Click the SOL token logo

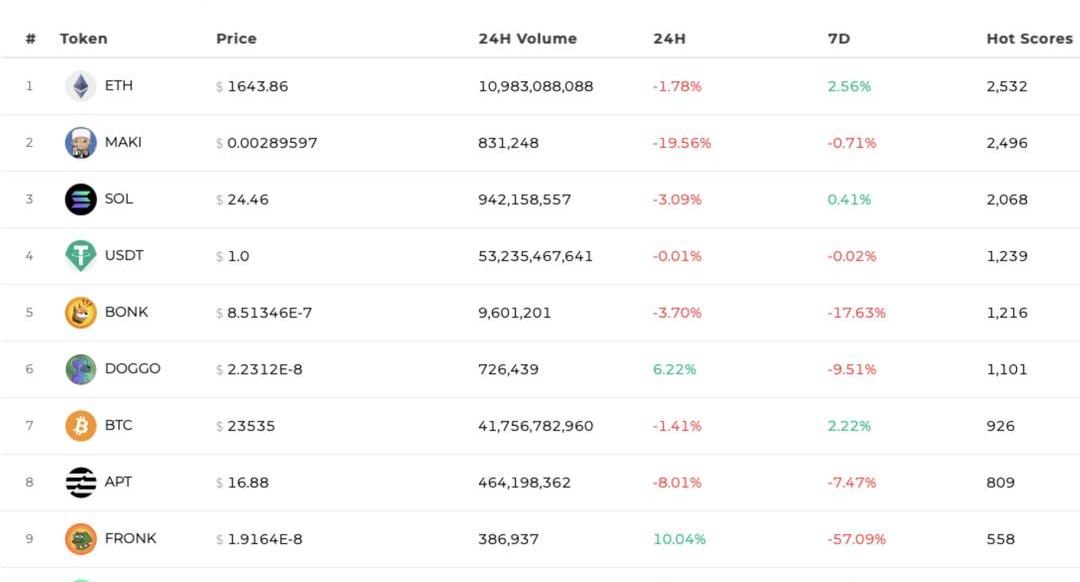[x=81, y=199]
